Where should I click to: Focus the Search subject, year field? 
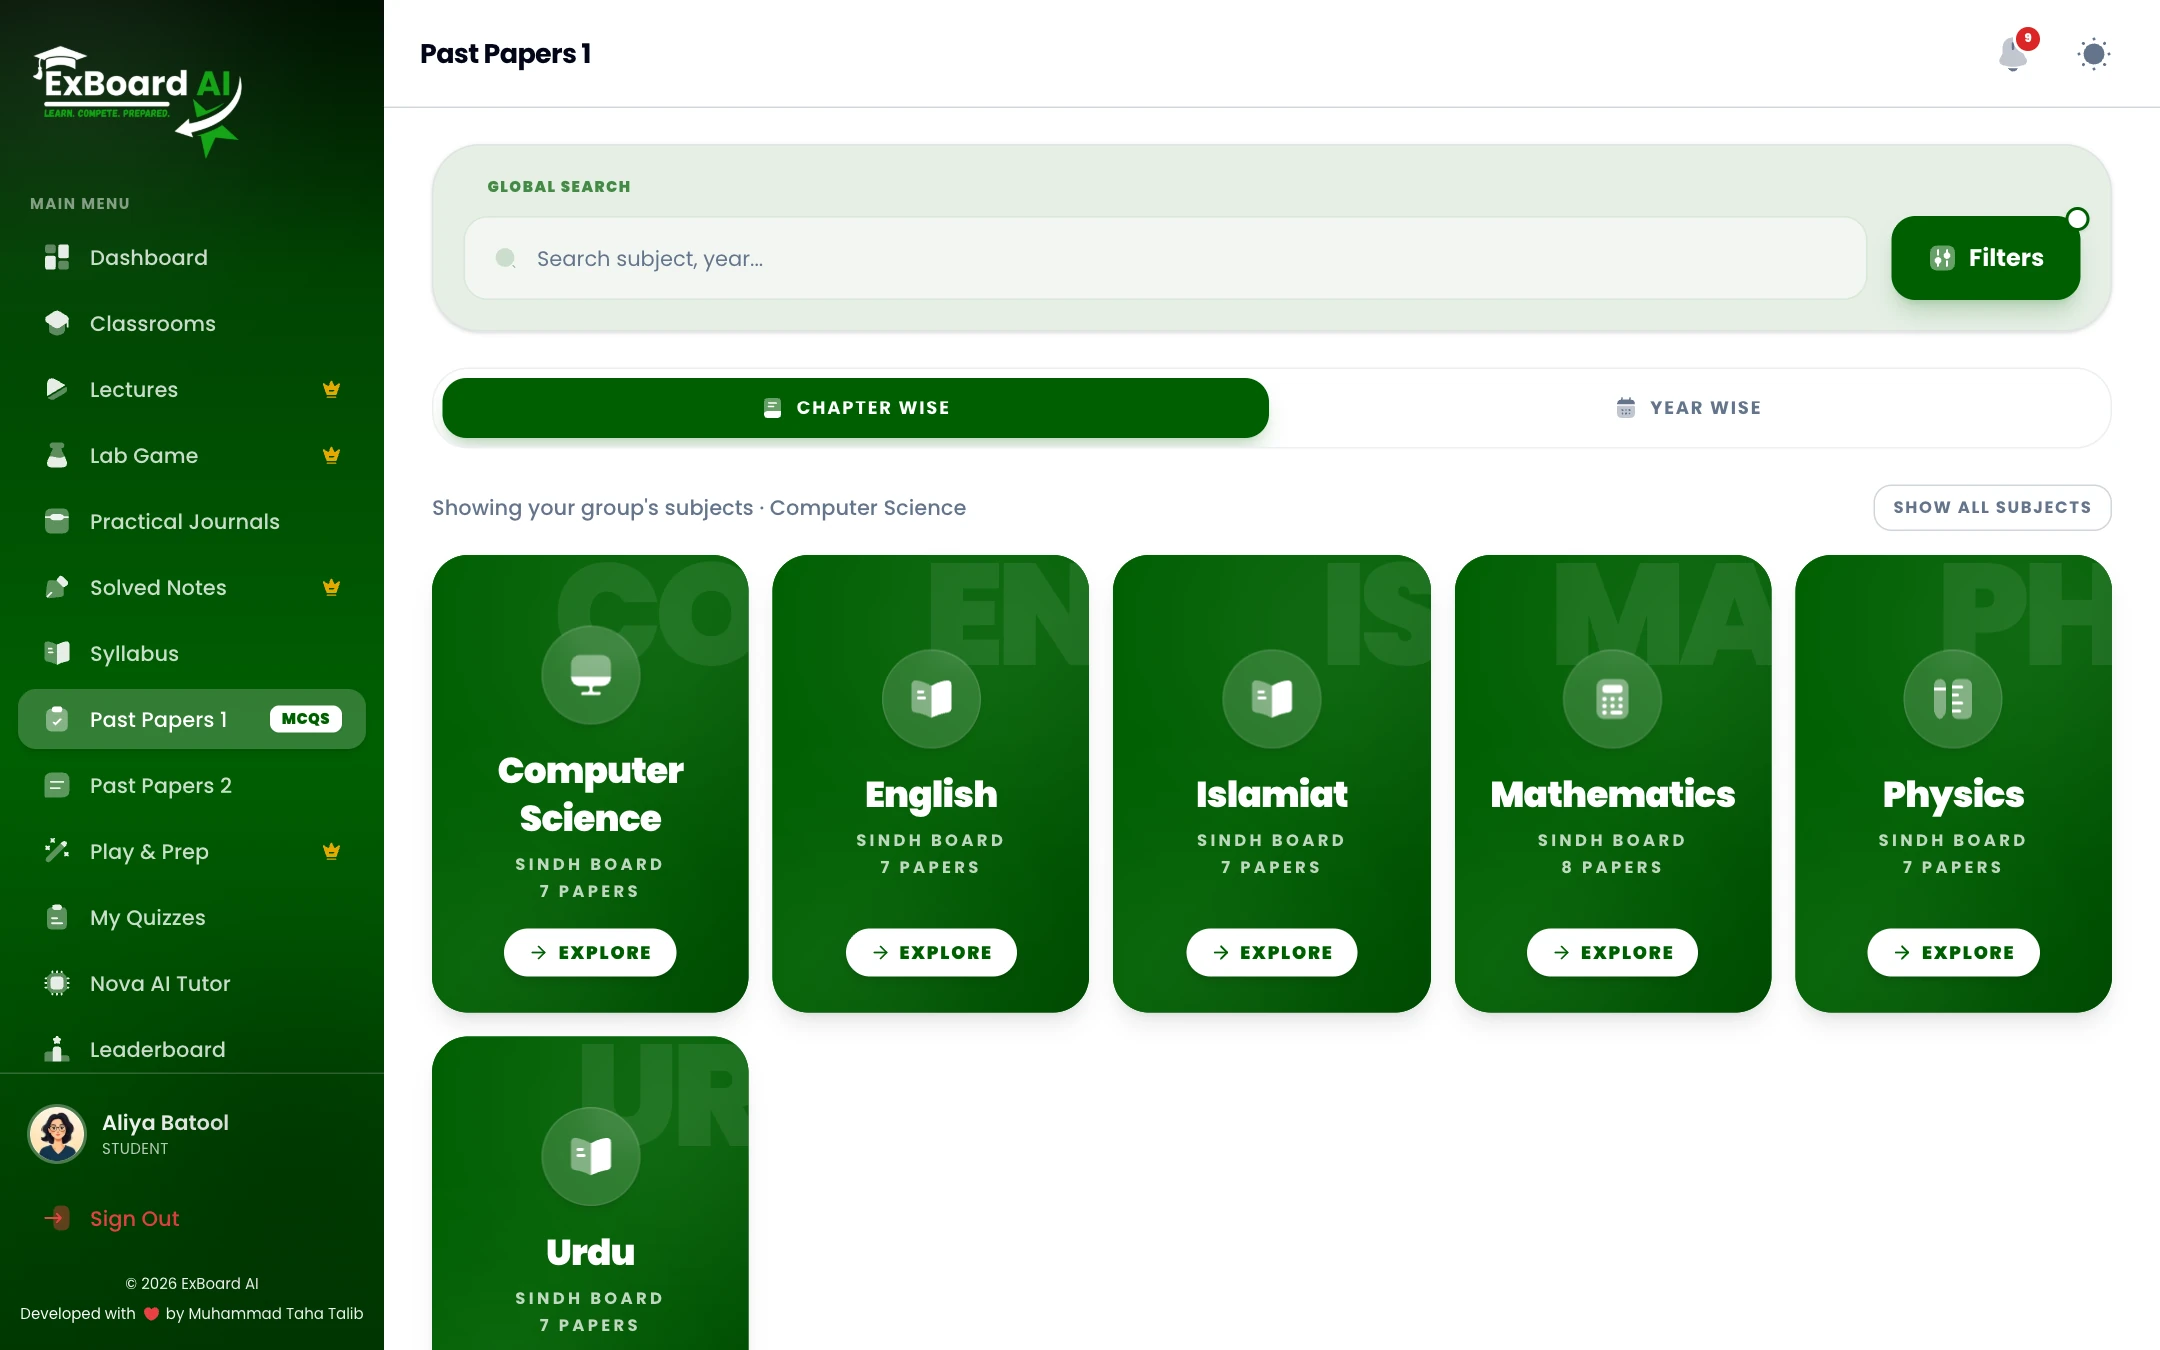tap(1165, 259)
